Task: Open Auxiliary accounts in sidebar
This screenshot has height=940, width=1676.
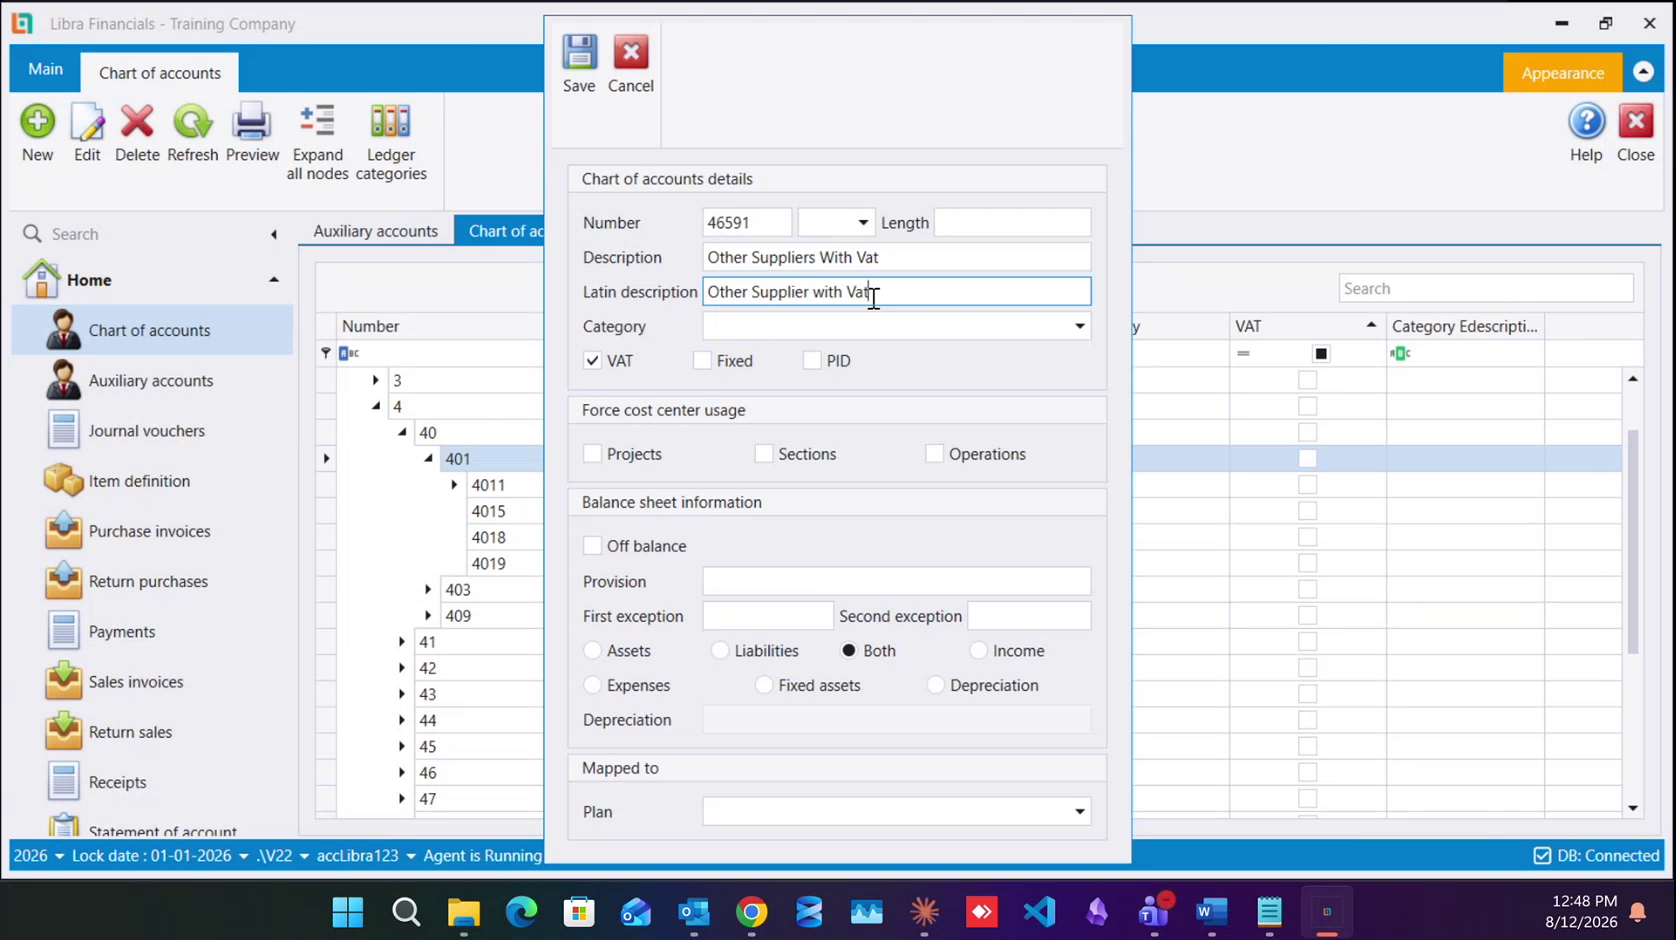Action: 151,380
